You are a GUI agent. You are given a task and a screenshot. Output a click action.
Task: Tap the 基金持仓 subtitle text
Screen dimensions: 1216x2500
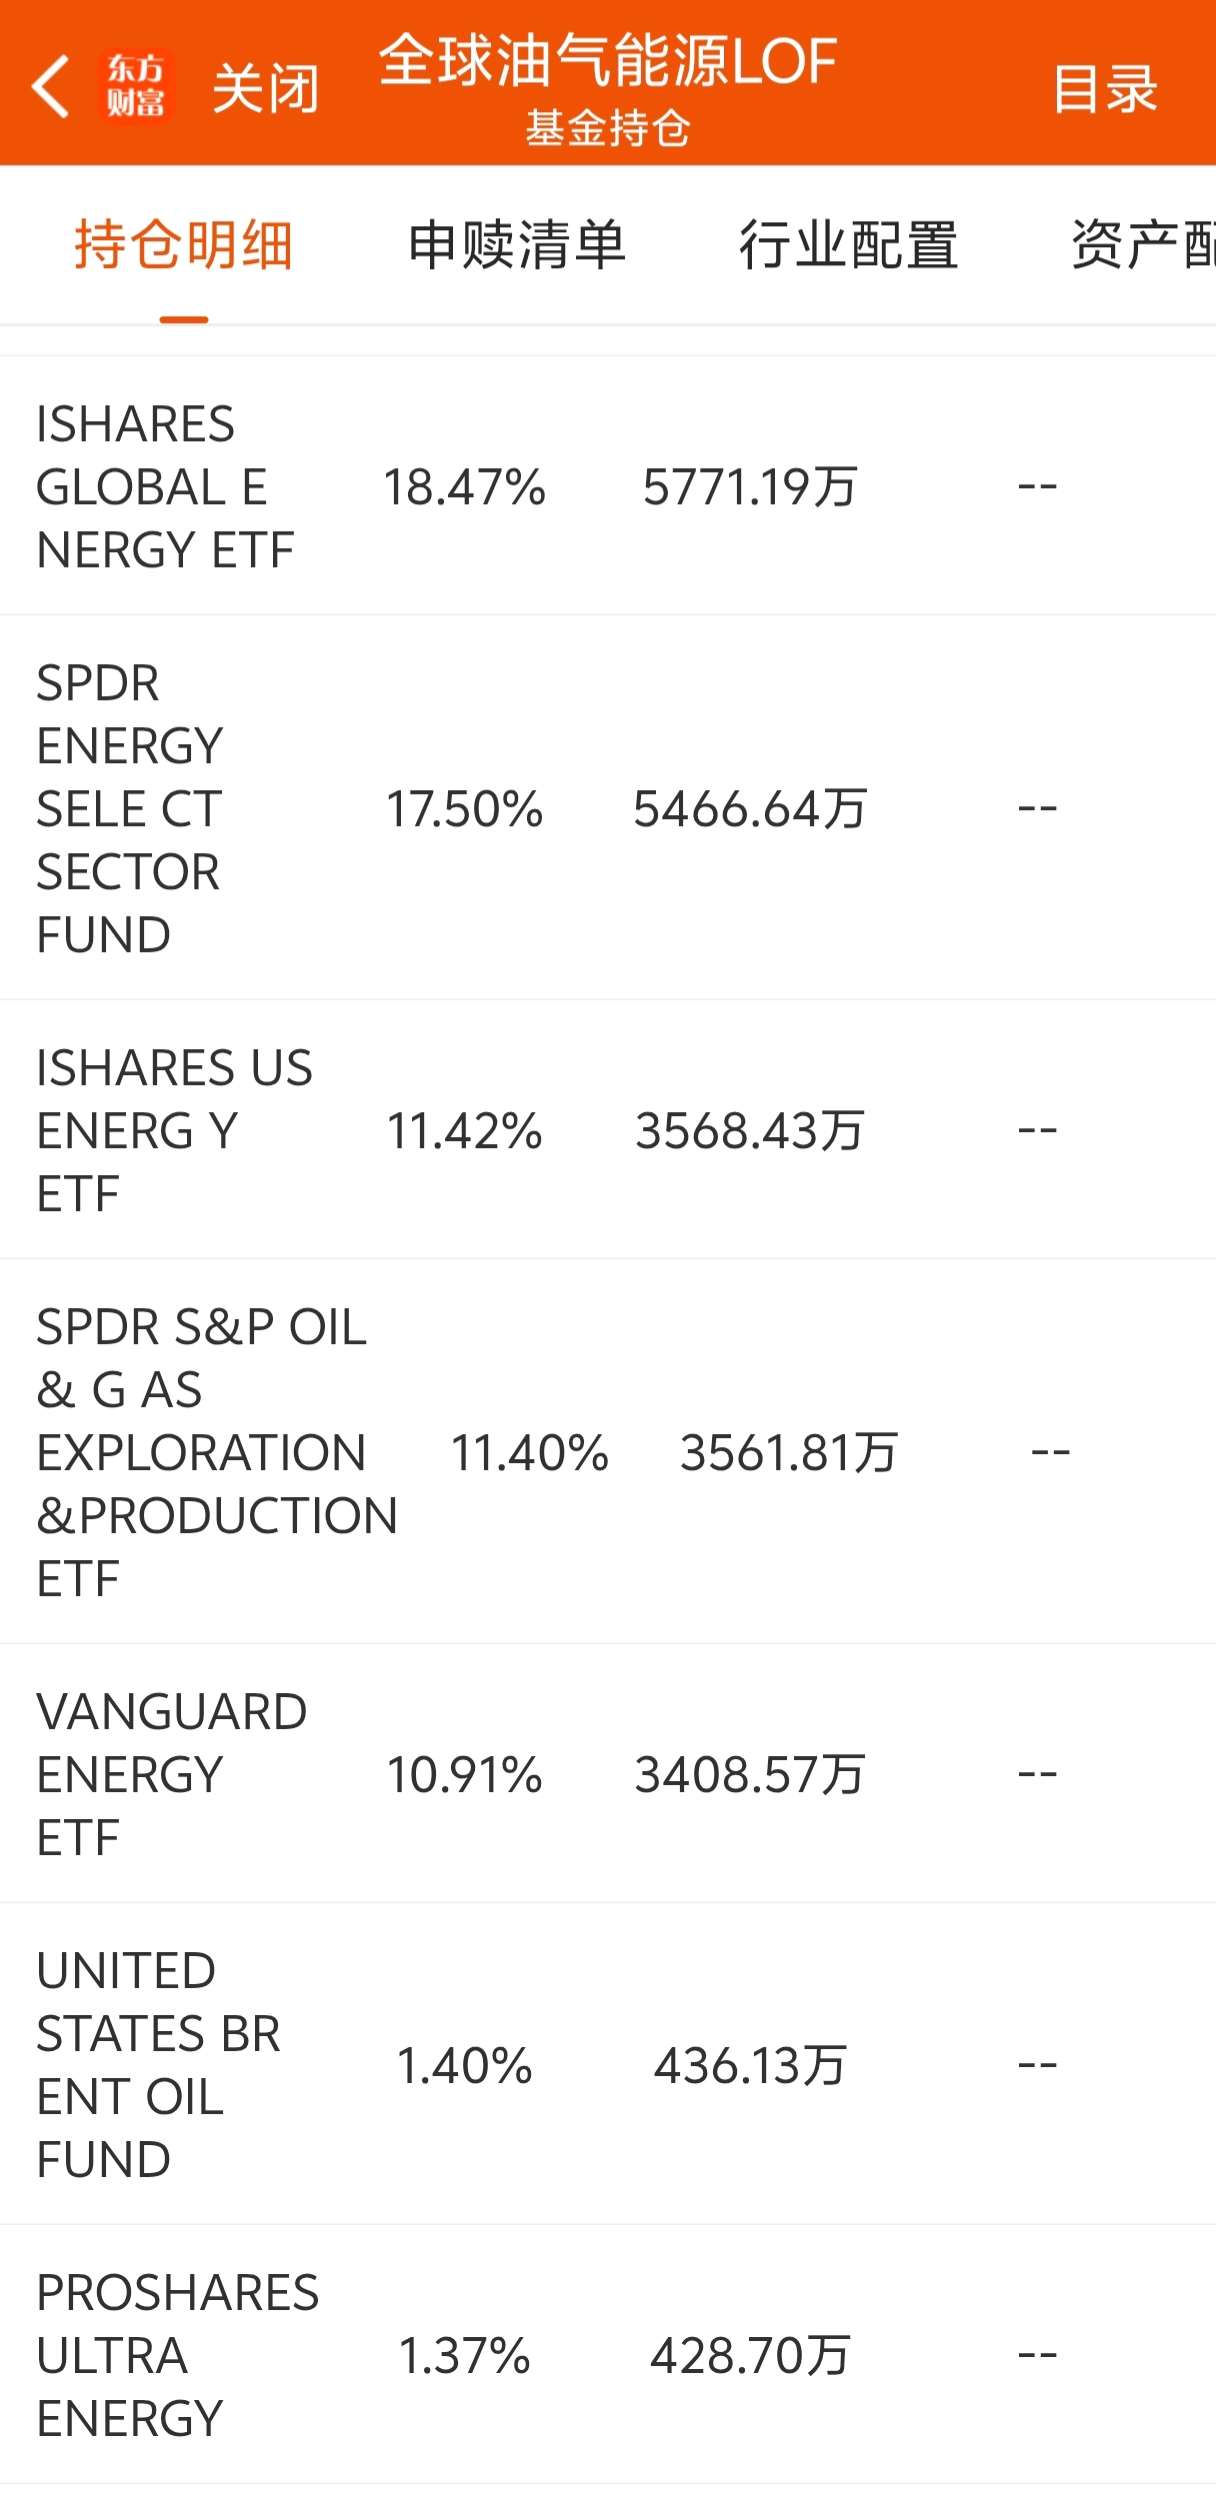(x=608, y=128)
